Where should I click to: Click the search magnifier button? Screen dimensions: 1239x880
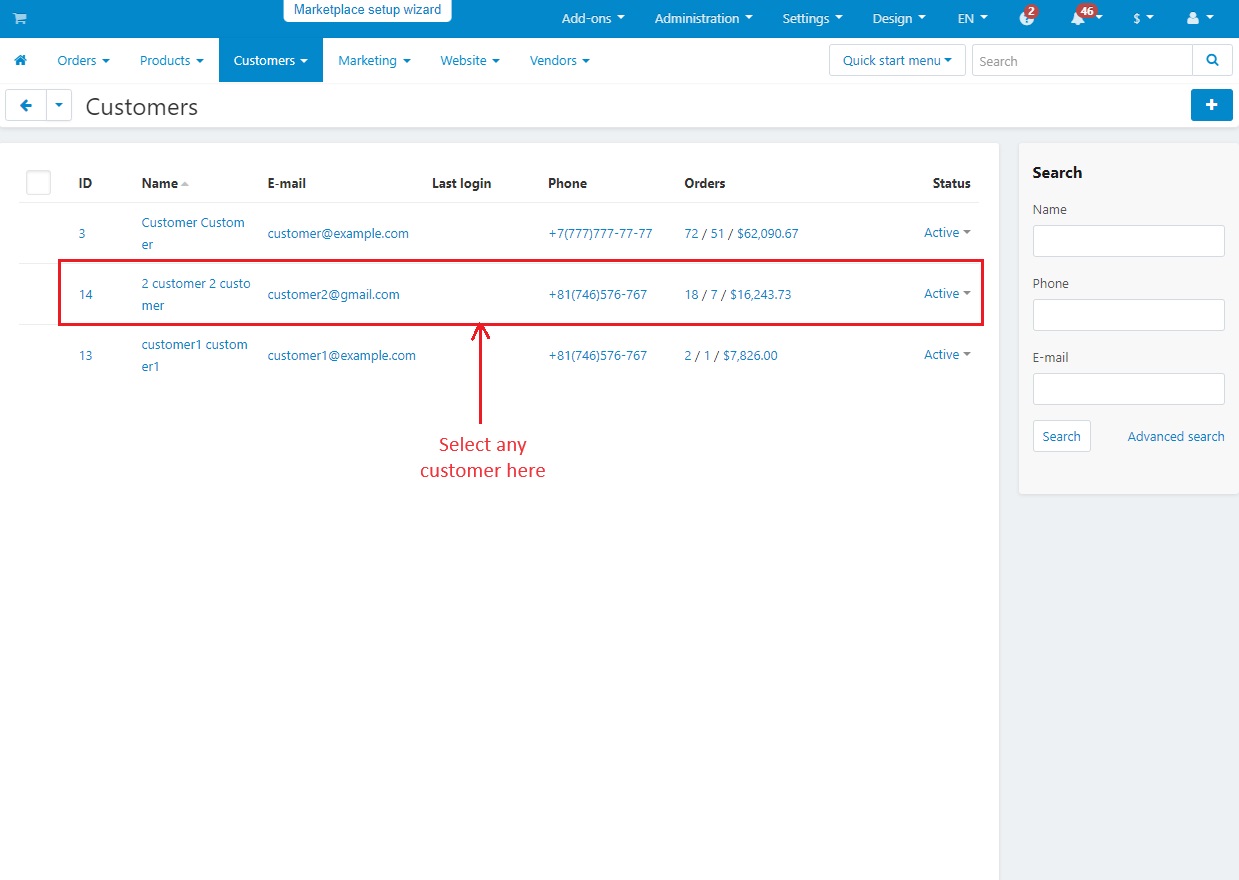coord(1212,61)
